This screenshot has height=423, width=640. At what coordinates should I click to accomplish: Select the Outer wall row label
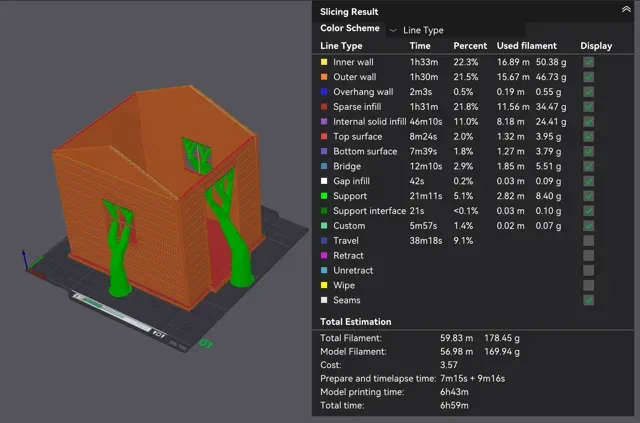tap(355, 77)
